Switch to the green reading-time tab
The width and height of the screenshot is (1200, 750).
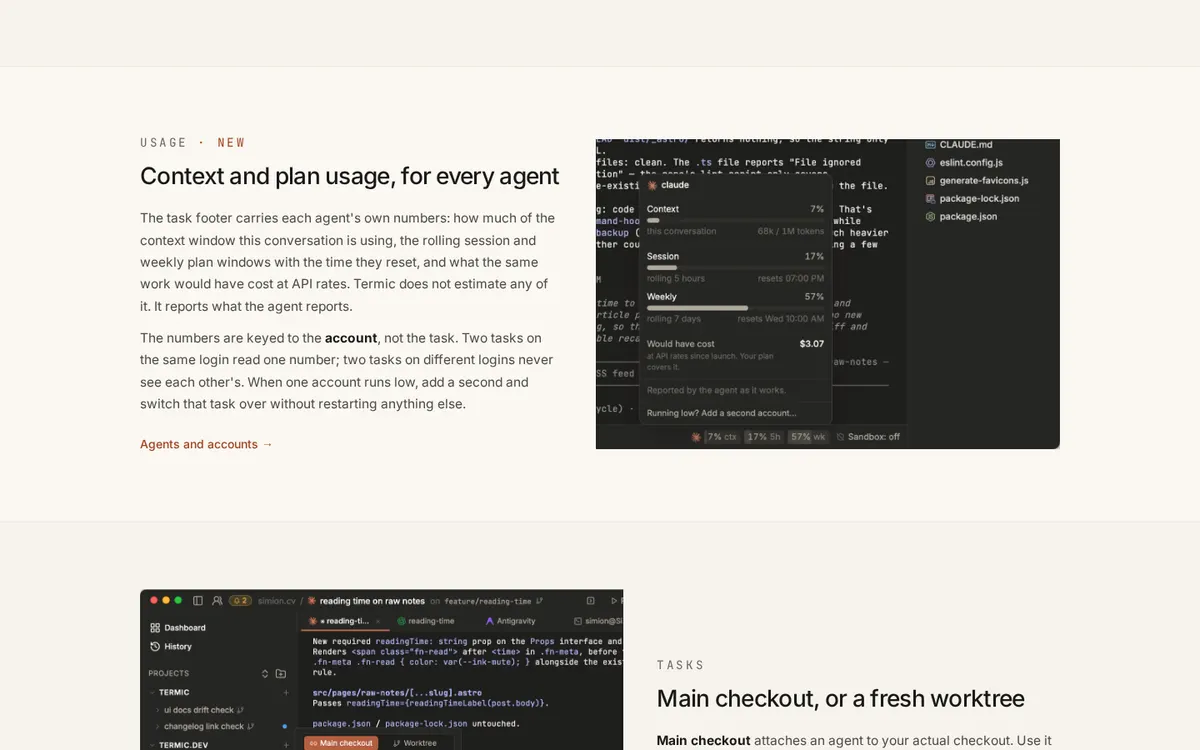pyautogui.click(x=427, y=621)
